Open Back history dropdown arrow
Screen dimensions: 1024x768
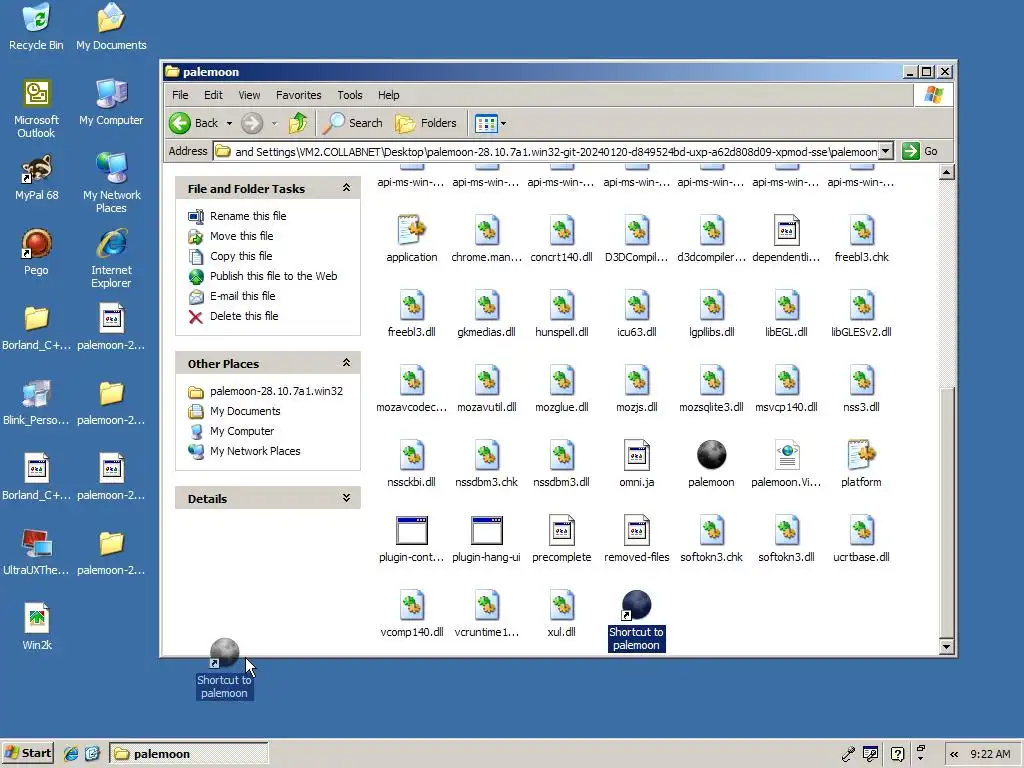click(x=229, y=123)
